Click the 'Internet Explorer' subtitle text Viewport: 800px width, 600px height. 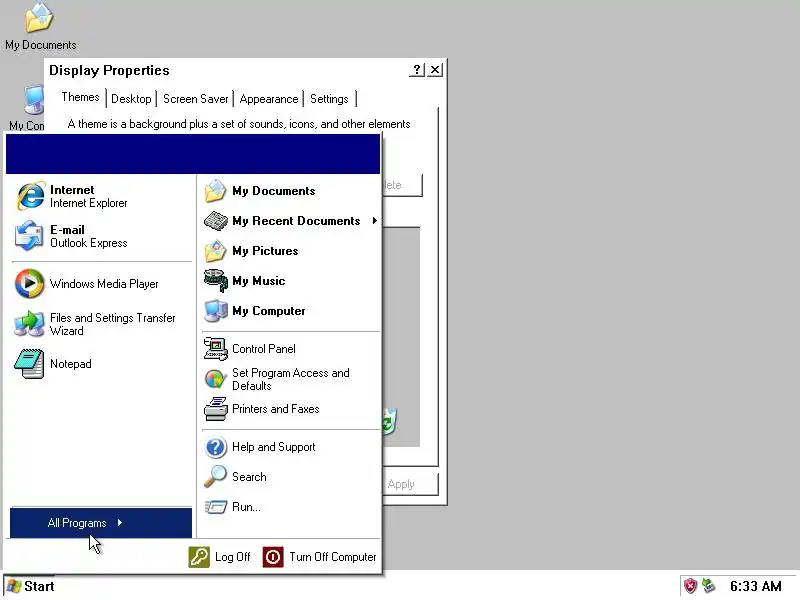[x=89, y=203]
